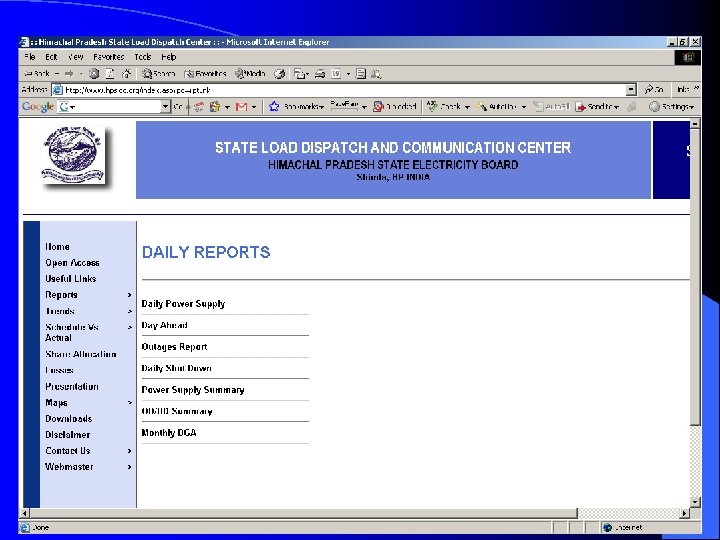Expand the Contact Us submenu arrow

(x=129, y=451)
